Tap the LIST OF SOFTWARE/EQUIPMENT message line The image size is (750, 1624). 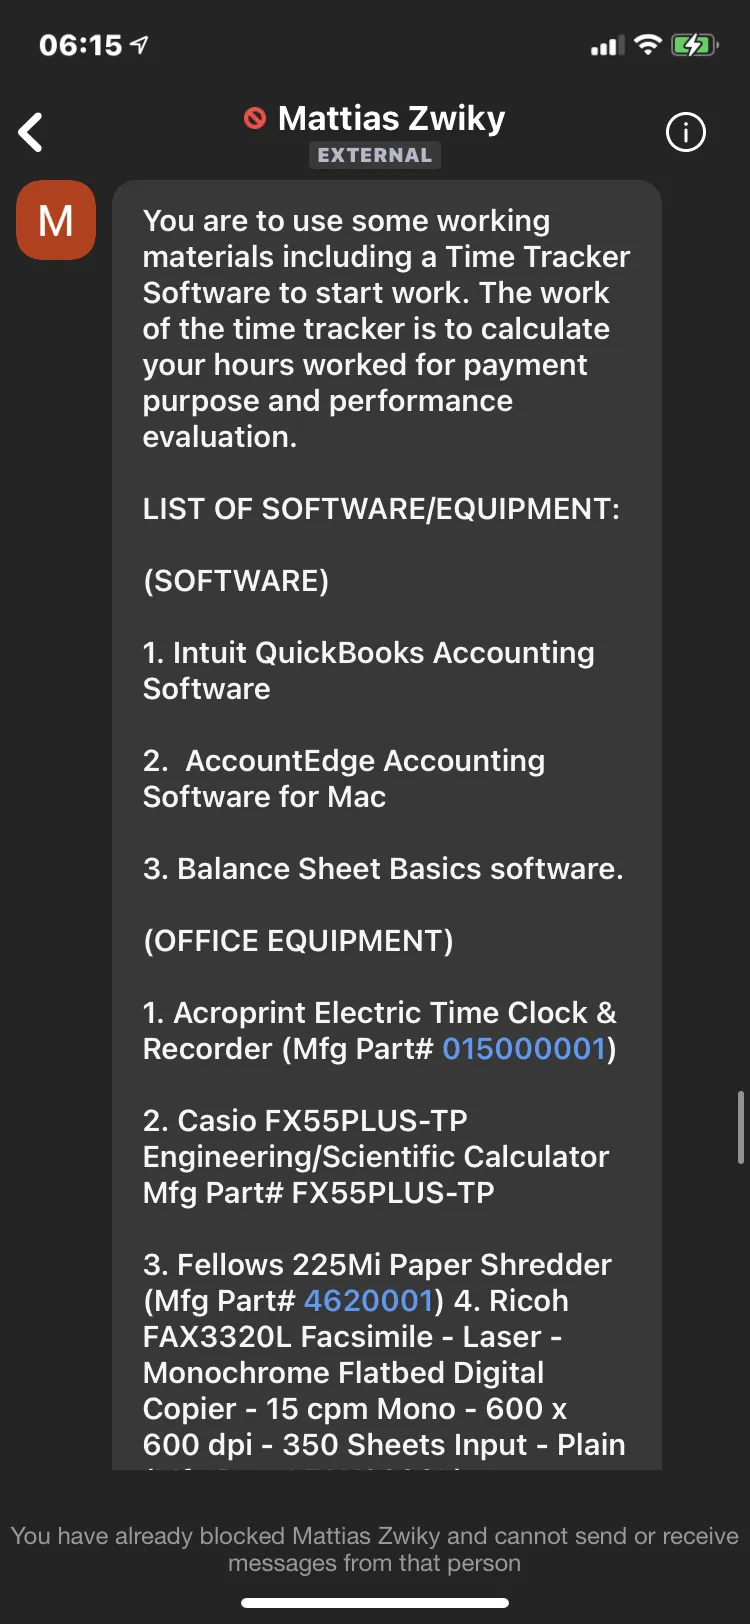tap(381, 508)
